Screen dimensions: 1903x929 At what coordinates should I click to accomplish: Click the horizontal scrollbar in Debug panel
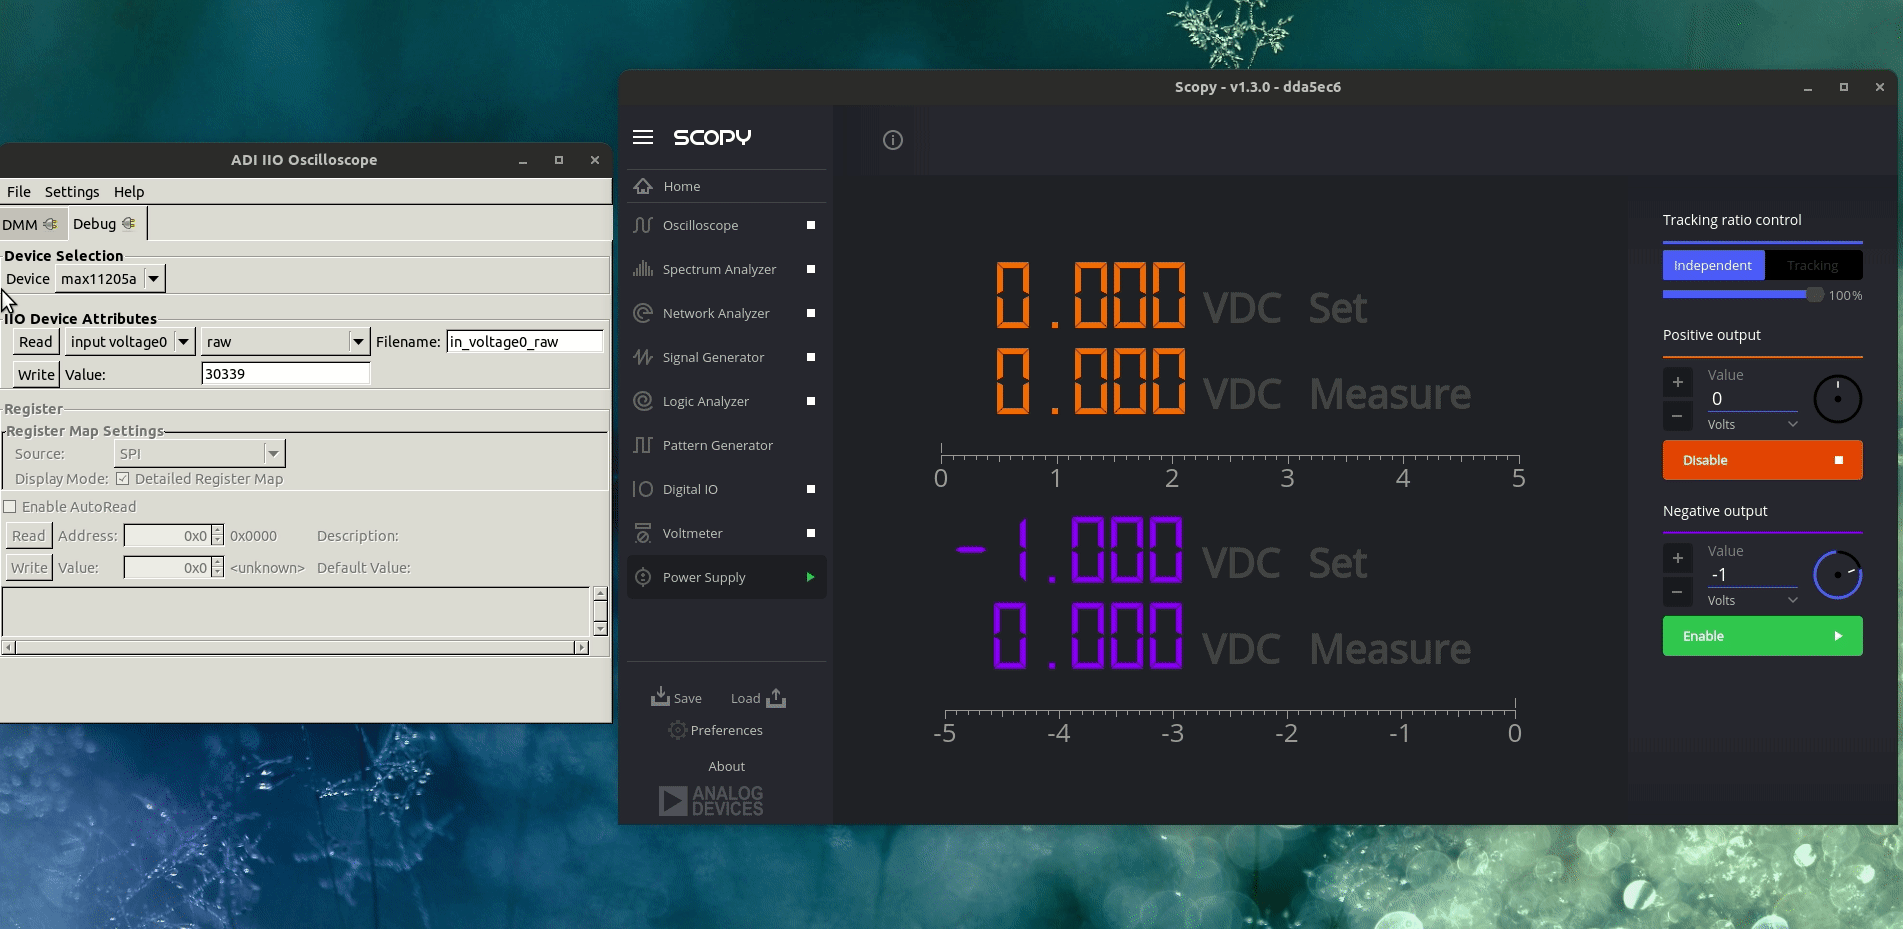tap(295, 648)
